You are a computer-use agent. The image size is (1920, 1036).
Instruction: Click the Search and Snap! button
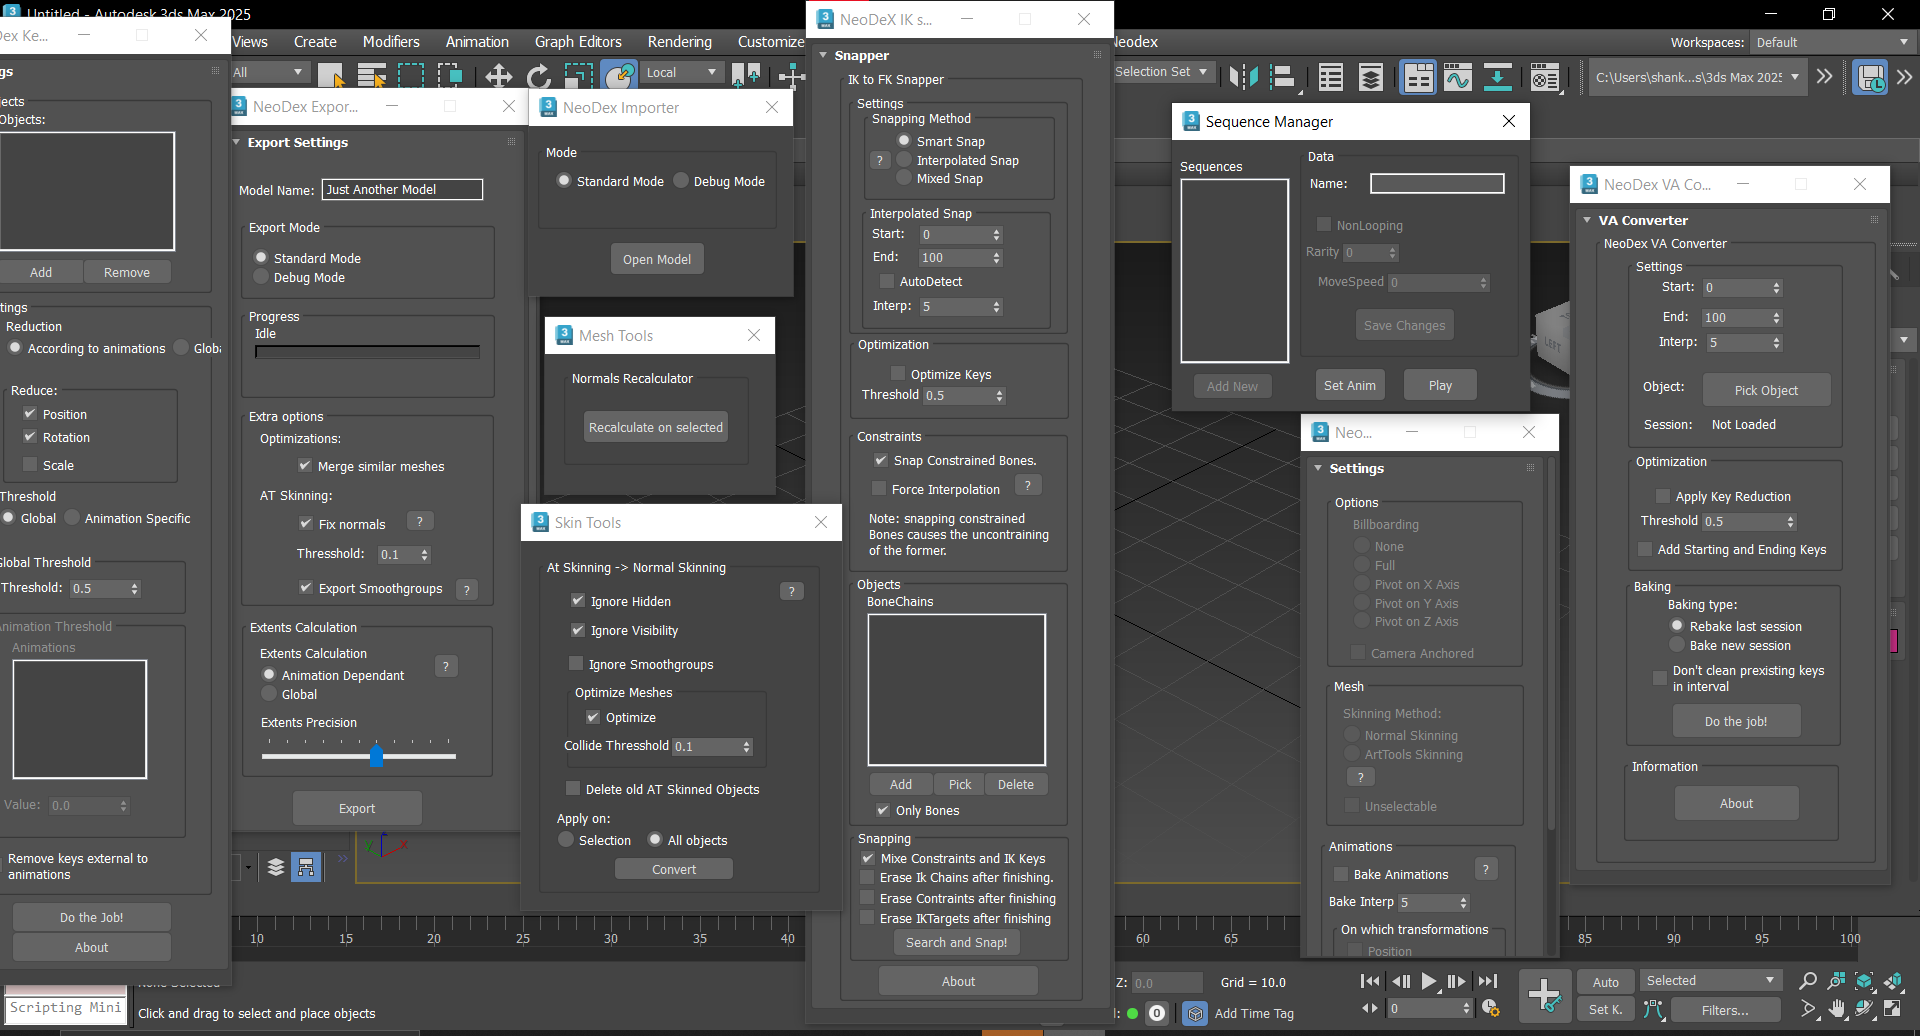[956, 942]
